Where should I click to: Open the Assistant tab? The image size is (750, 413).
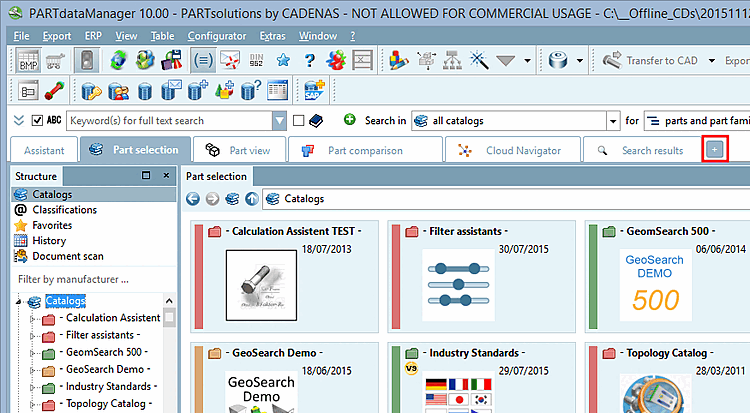pos(44,150)
